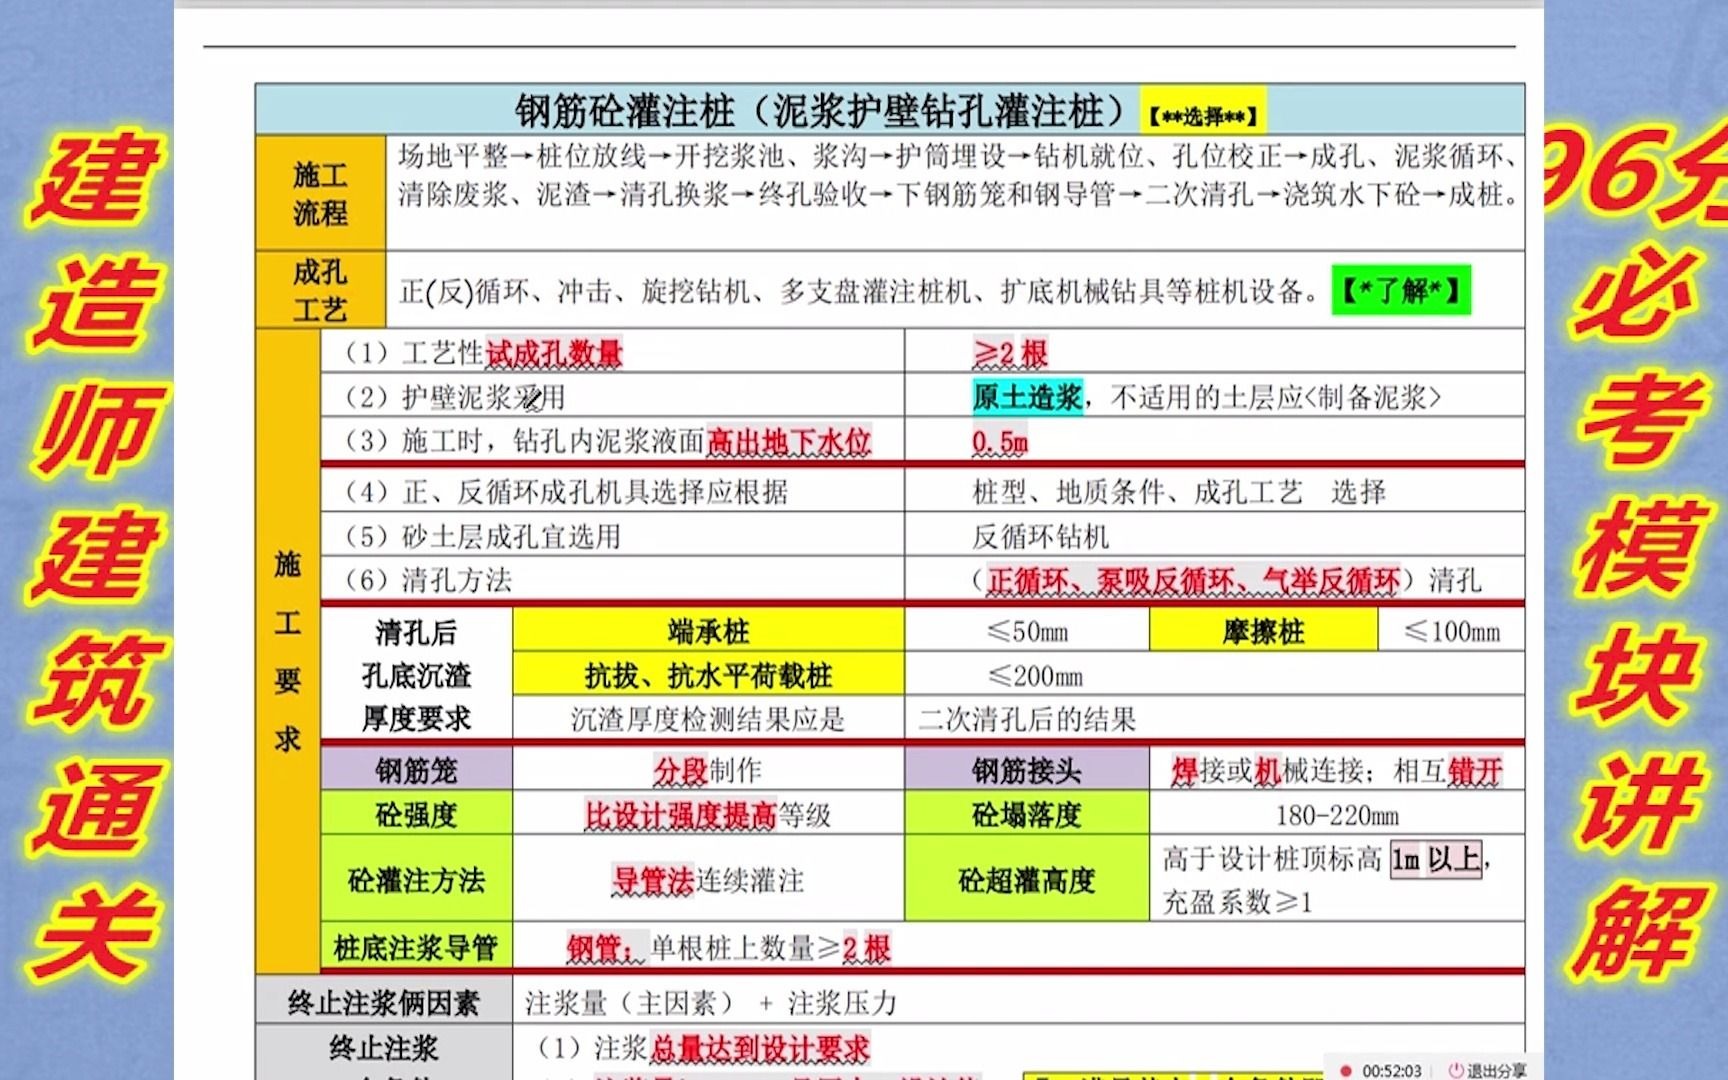Click the red recording indicator dot
Viewport: 1728px width, 1080px height.
1347,1070
